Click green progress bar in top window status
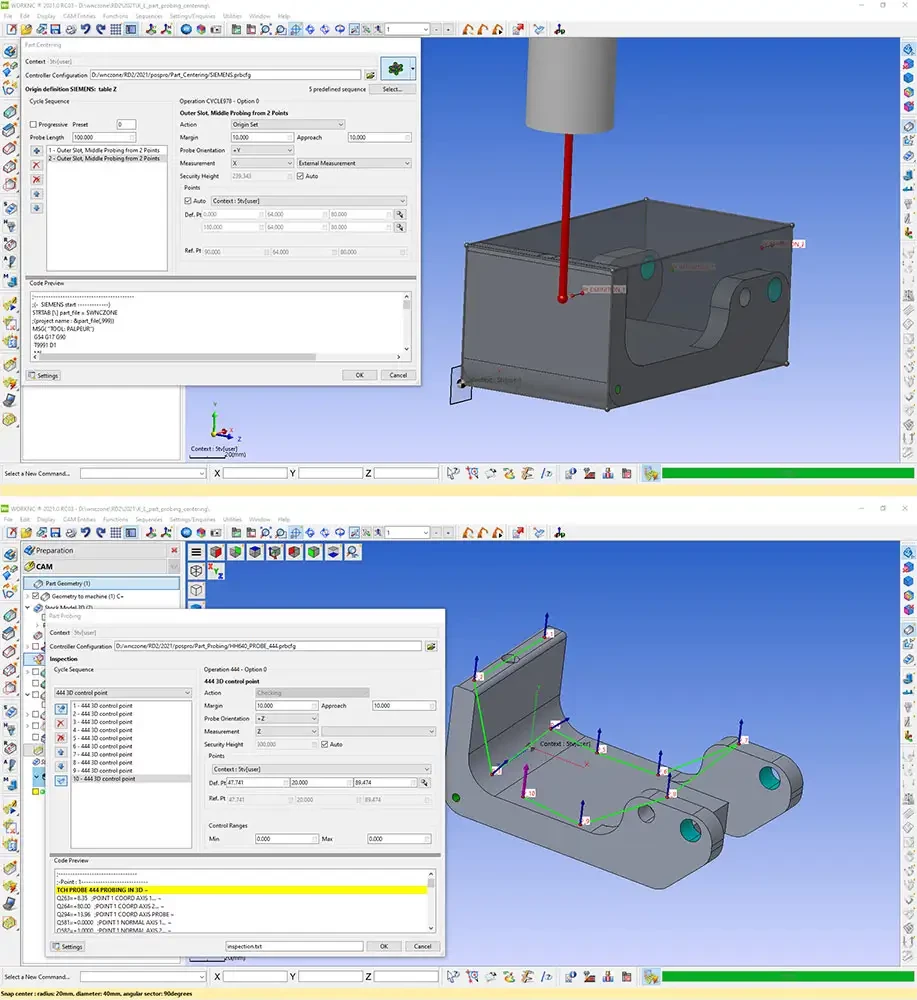Viewport: 917px width, 1000px height. click(x=788, y=473)
